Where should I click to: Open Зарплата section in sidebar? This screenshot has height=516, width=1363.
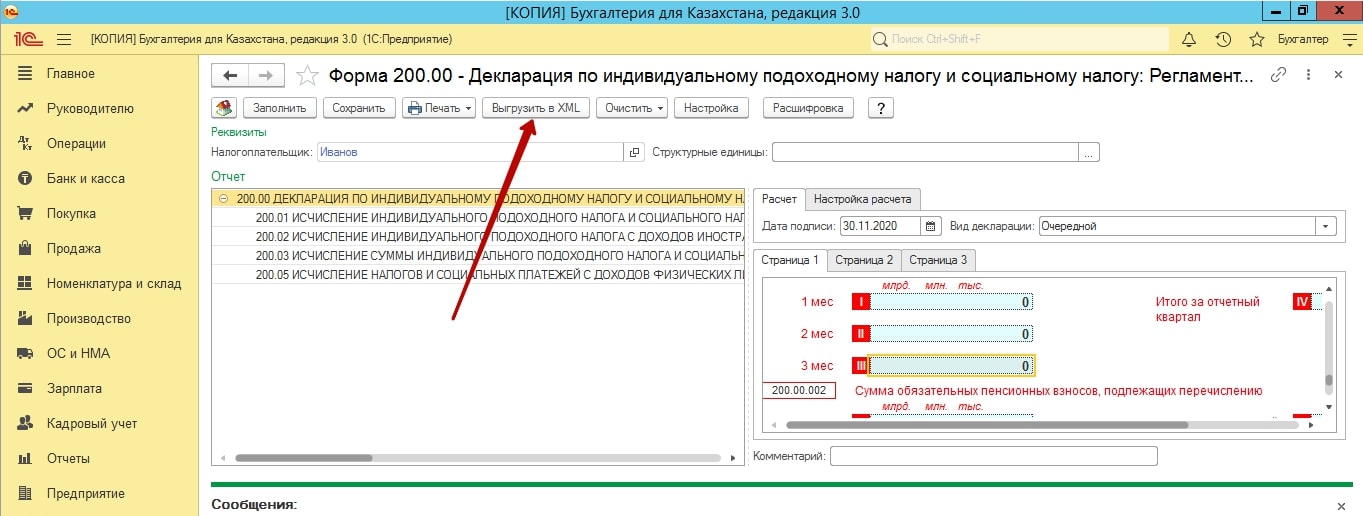coord(74,388)
